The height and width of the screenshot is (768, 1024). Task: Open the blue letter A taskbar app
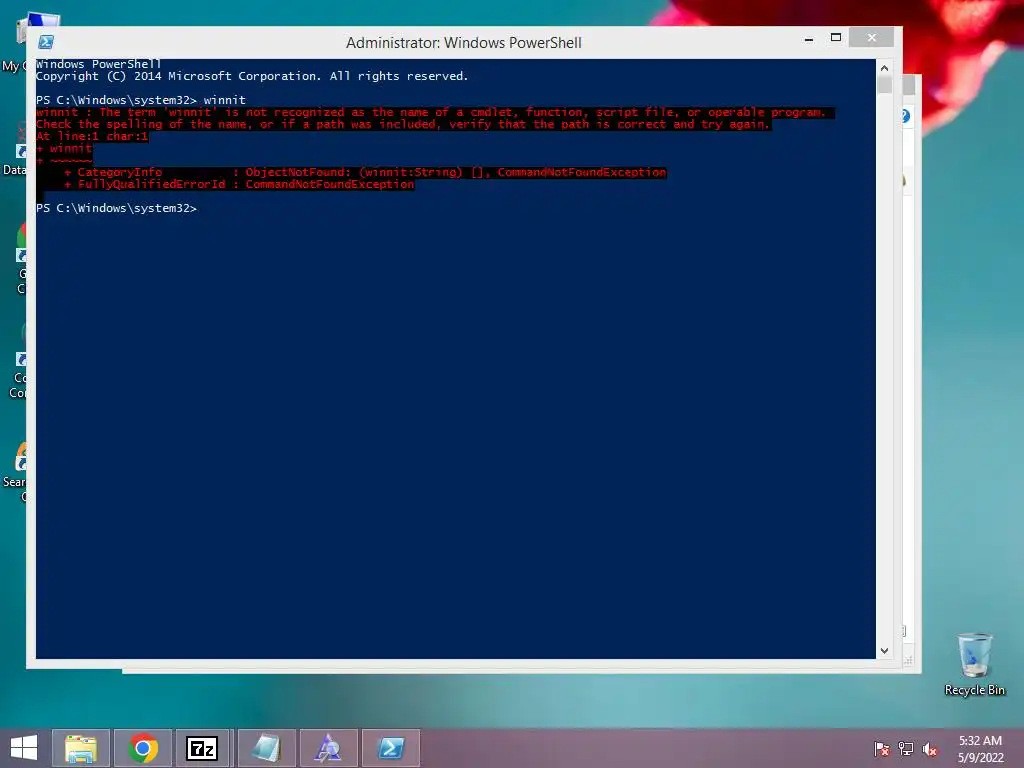point(328,748)
